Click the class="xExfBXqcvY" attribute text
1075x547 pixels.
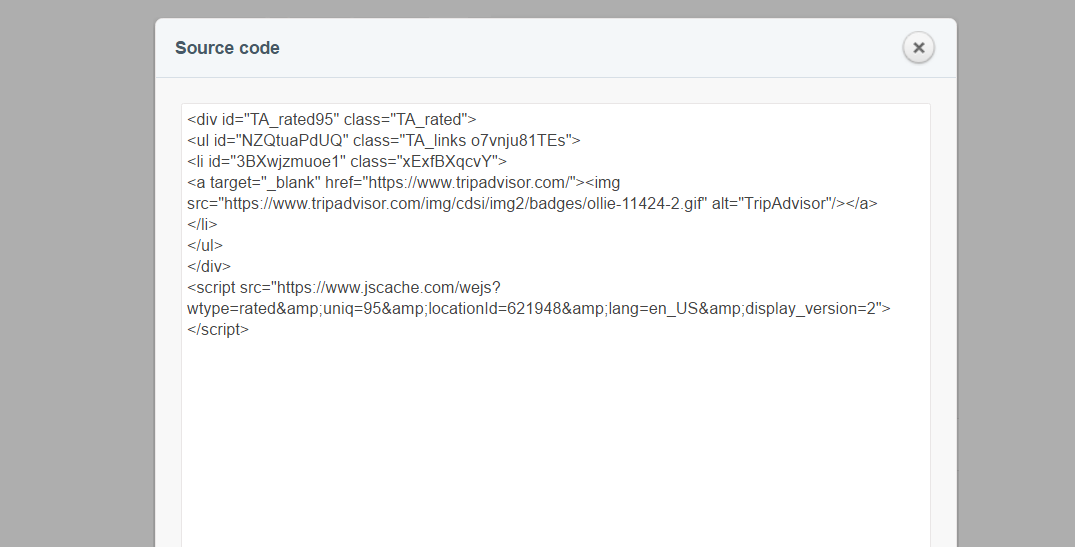pyautogui.click(x=429, y=161)
